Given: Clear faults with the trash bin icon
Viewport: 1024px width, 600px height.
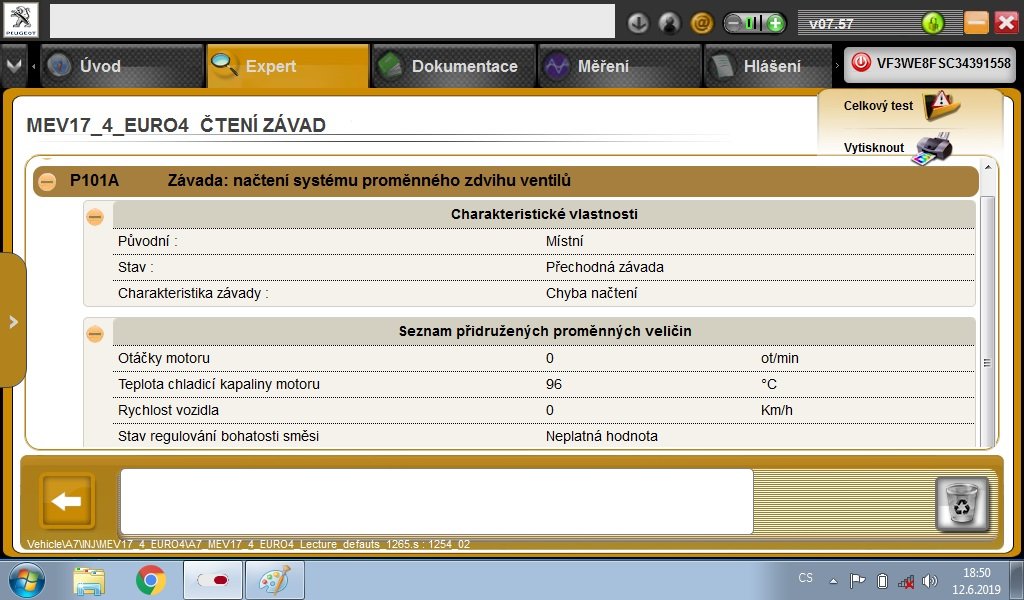Looking at the screenshot, I should [x=962, y=503].
